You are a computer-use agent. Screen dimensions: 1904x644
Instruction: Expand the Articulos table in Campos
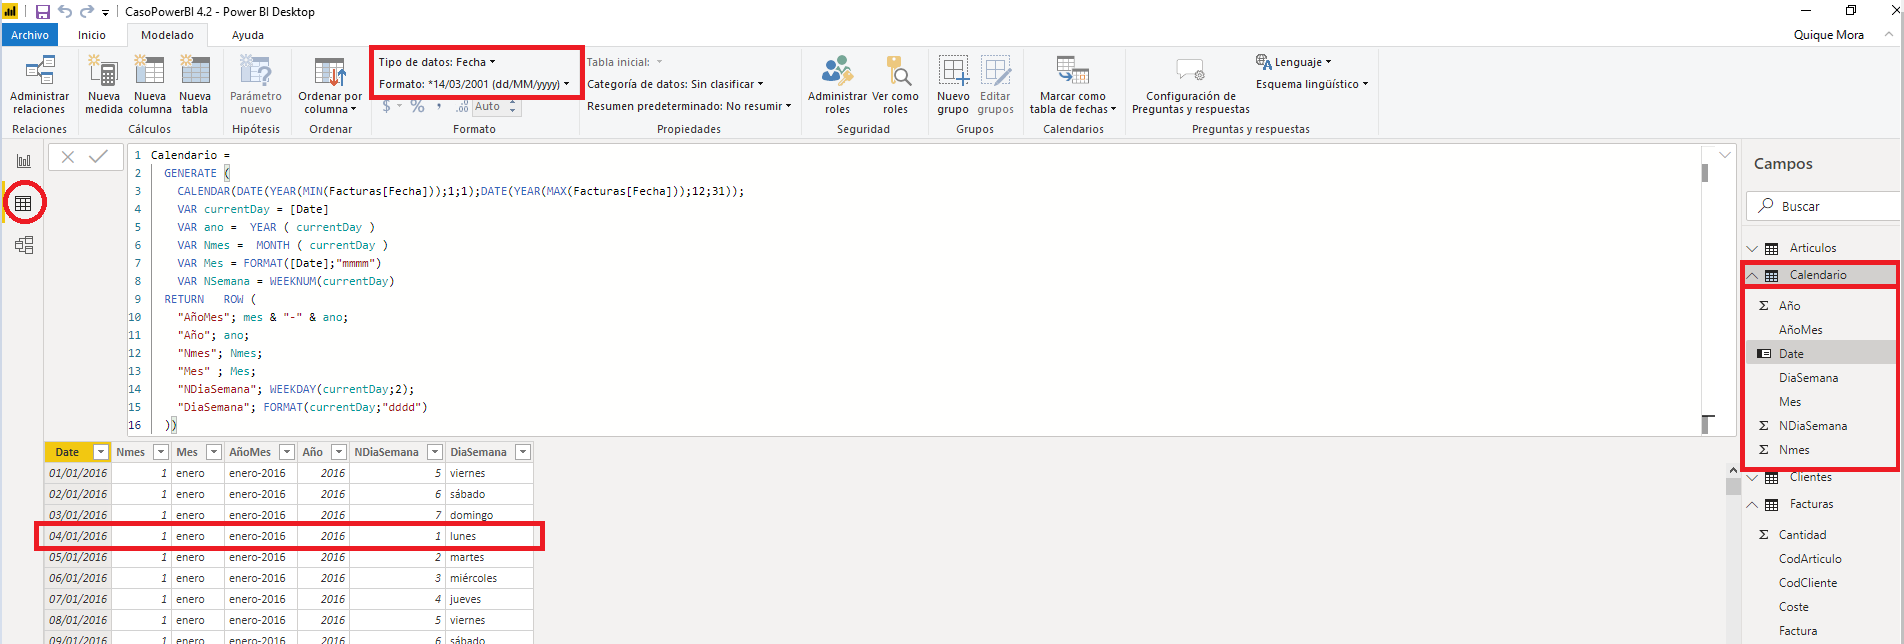pyautogui.click(x=1752, y=248)
